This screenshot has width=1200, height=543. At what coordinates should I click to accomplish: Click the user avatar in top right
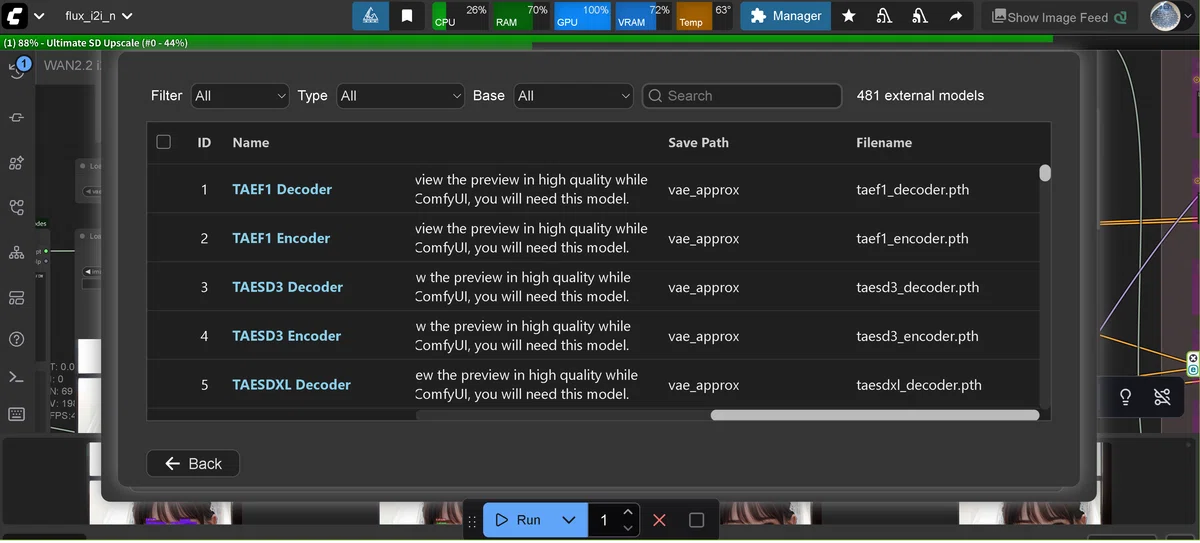point(1165,16)
